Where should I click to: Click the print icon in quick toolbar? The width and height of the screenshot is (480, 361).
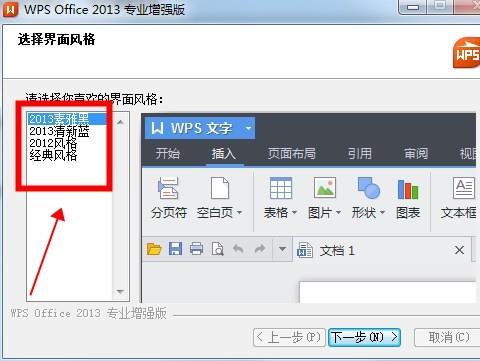pyautogui.click(x=196, y=249)
